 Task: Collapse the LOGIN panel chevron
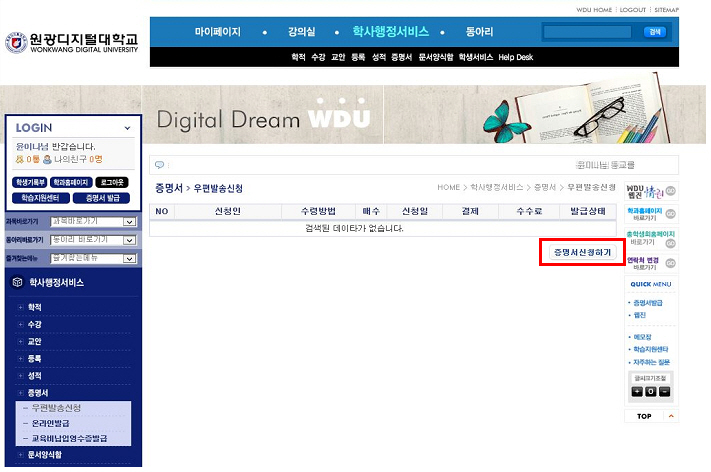127,129
